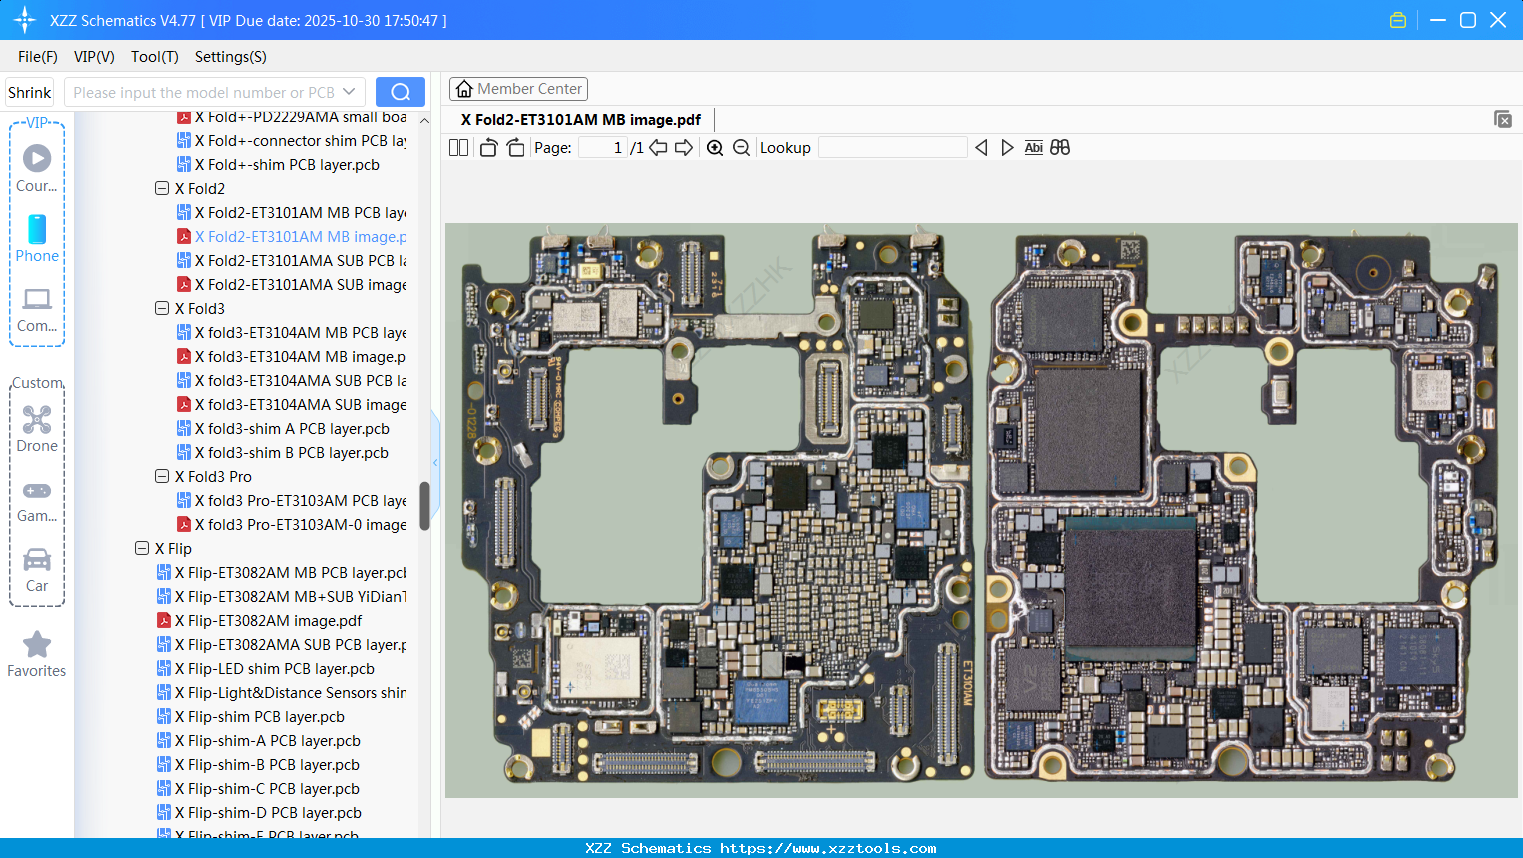
Task: Go to the next page with the arrow icon
Action: [684, 147]
